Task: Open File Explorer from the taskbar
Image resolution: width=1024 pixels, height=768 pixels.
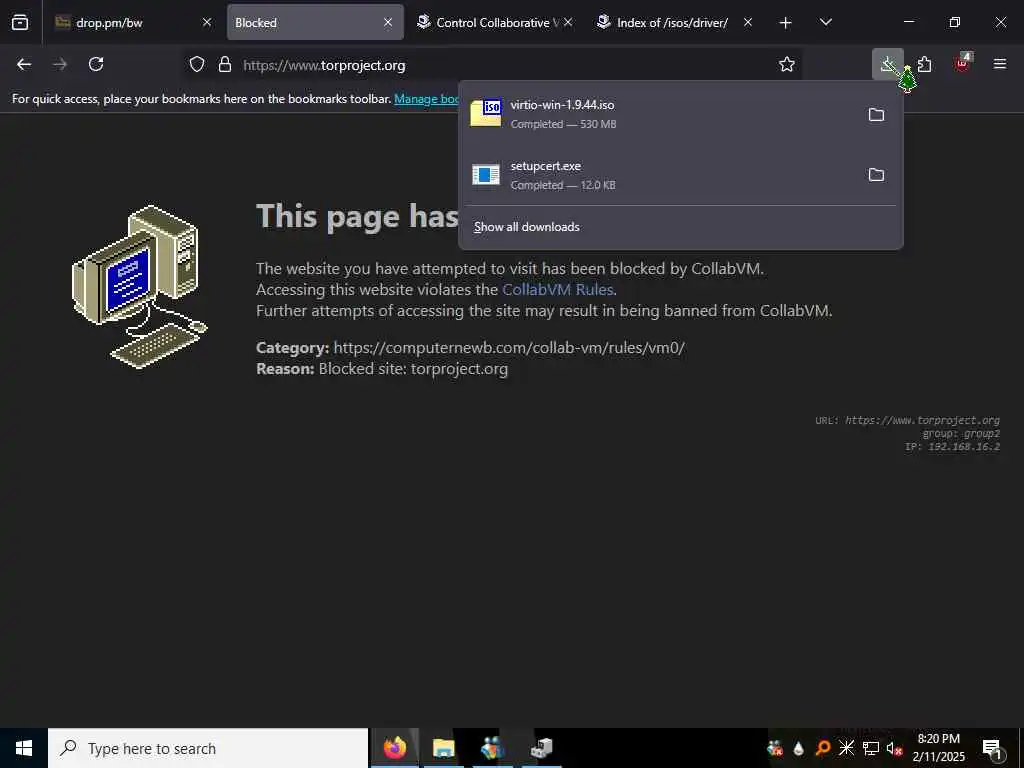Action: click(443, 748)
